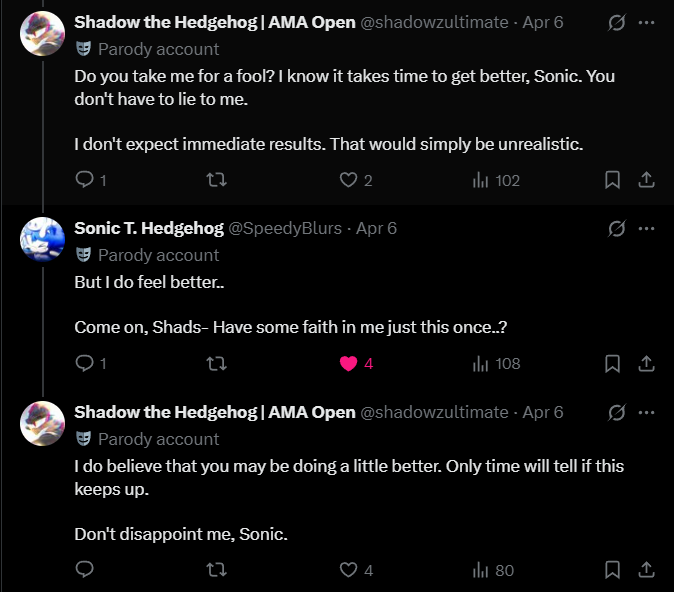
Task: Bookmark Shadow's "Don't disappoint me" tweet
Action: [x=612, y=570]
